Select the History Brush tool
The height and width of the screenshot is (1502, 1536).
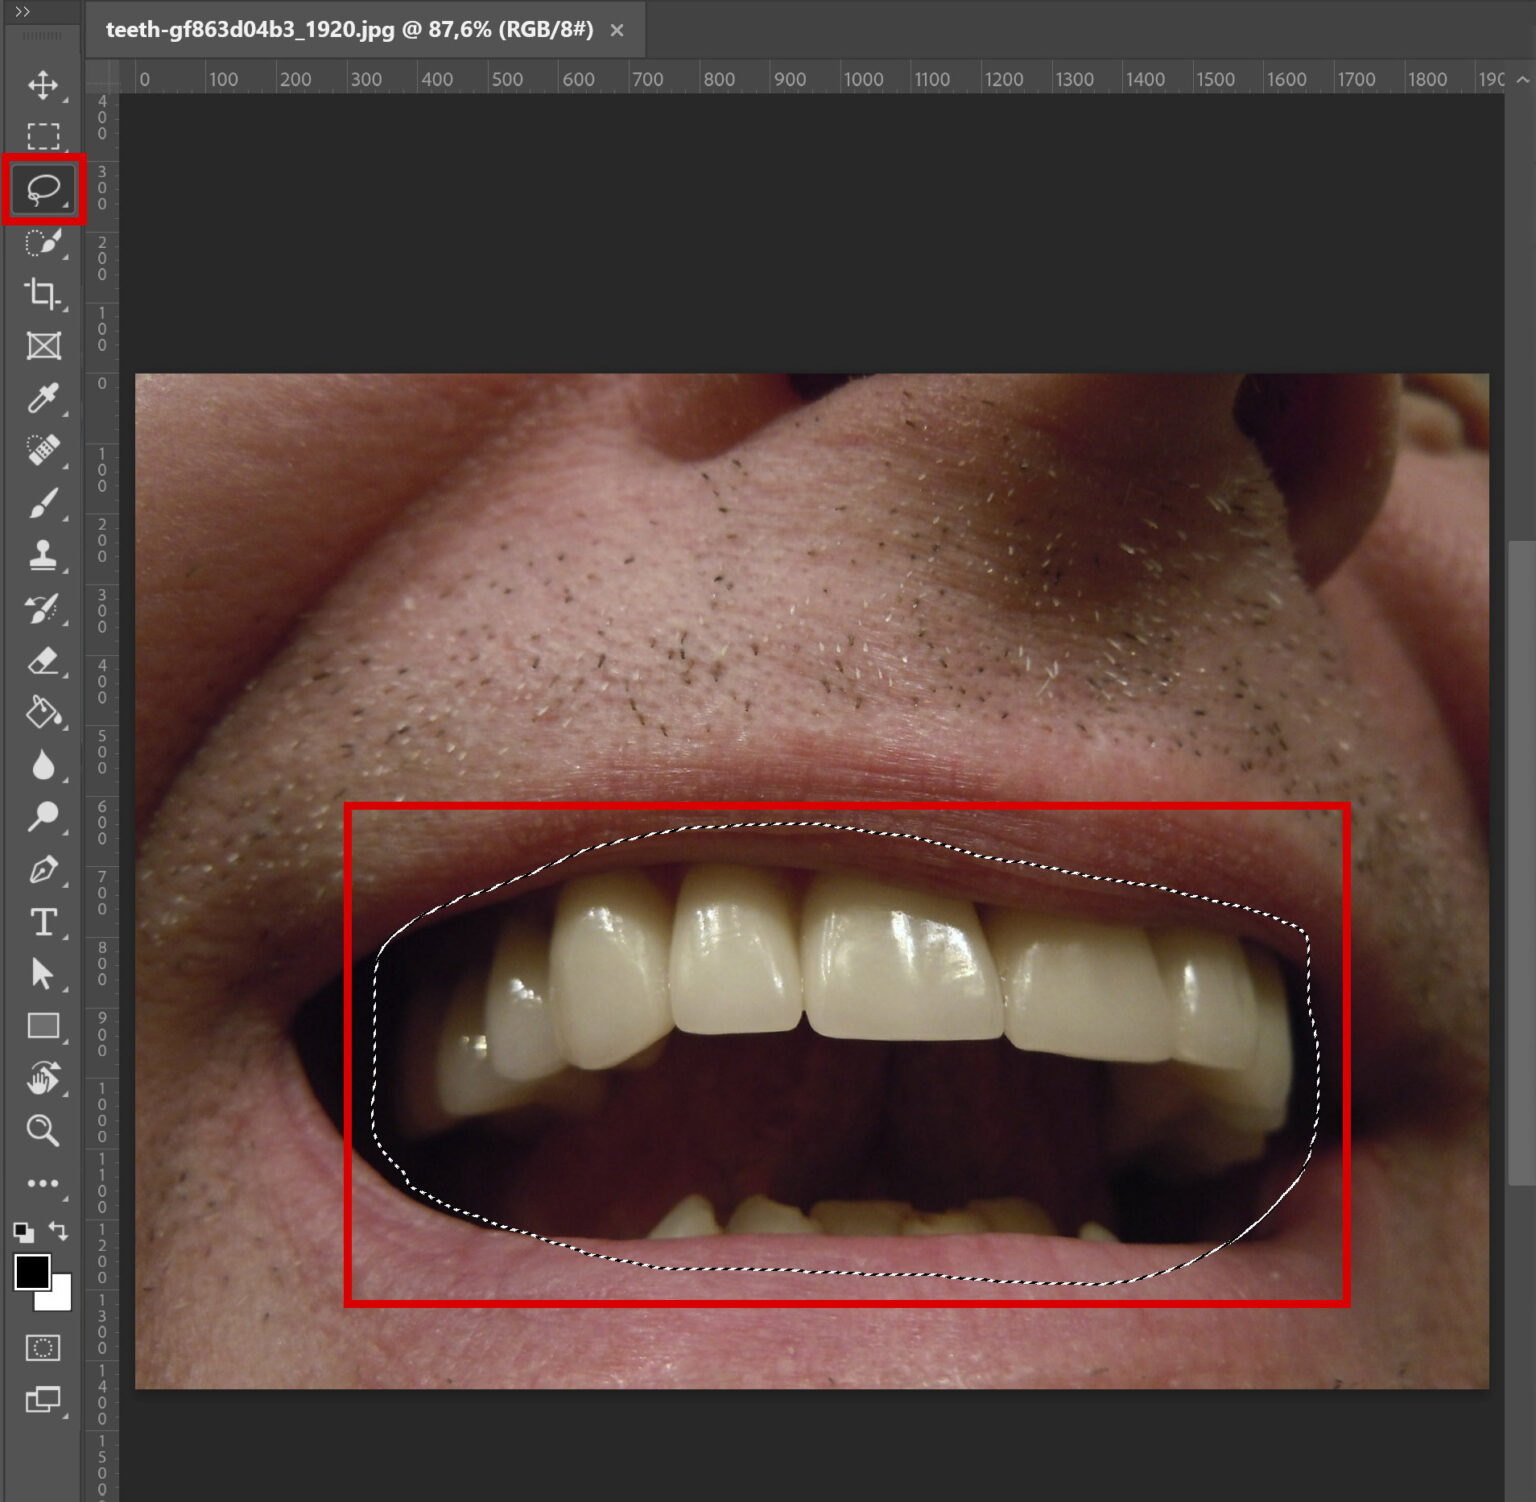[42, 608]
